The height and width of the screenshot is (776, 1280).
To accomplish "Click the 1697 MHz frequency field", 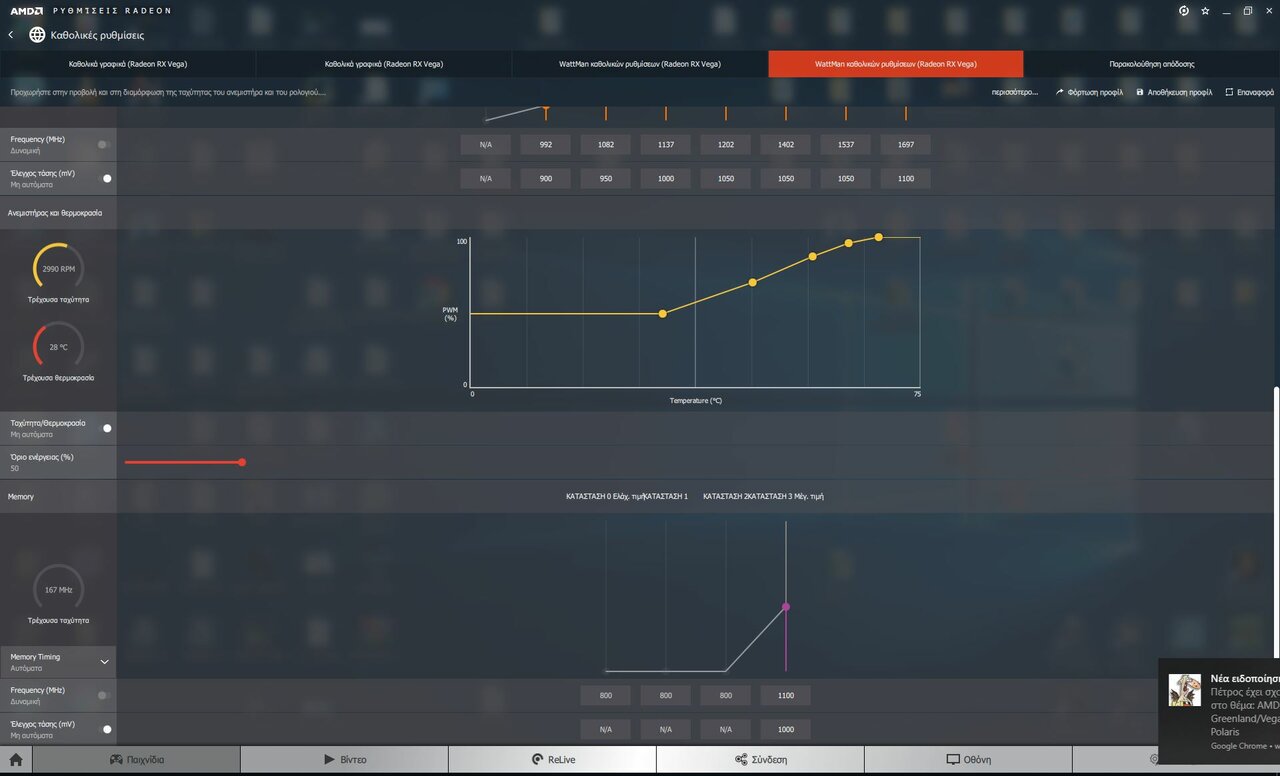I will (906, 145).
